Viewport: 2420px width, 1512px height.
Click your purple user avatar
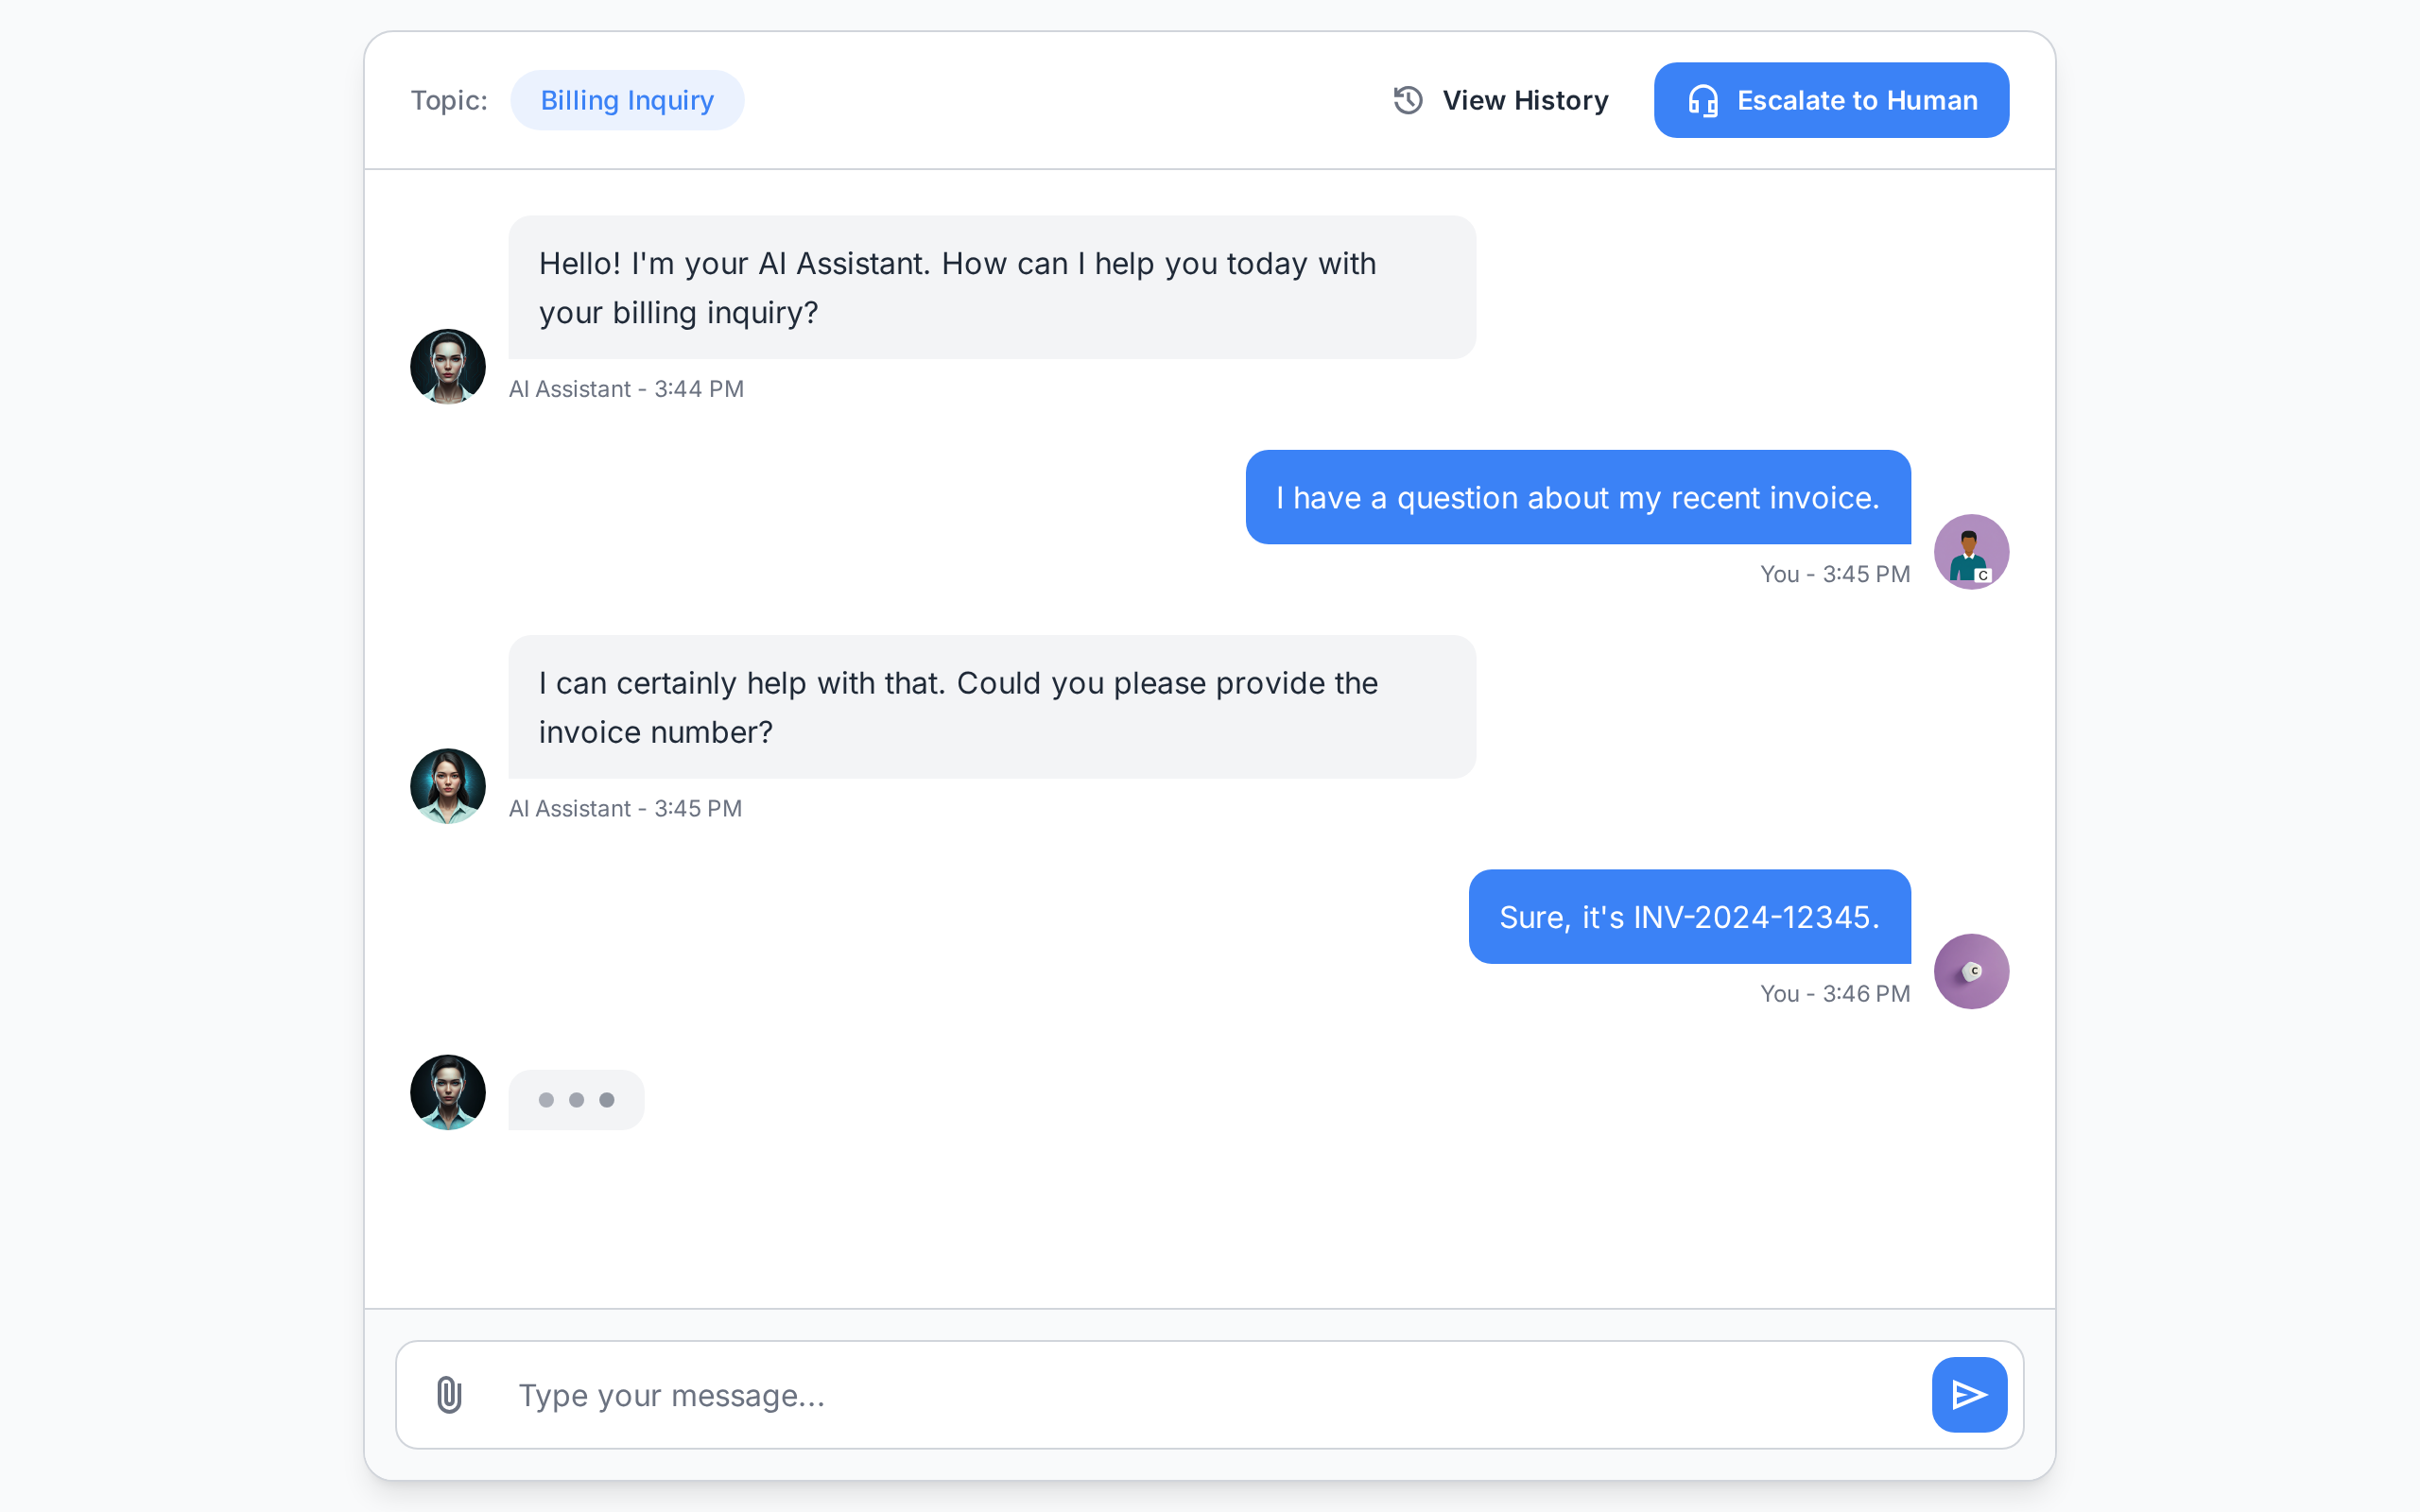(x=1971, y=971)
